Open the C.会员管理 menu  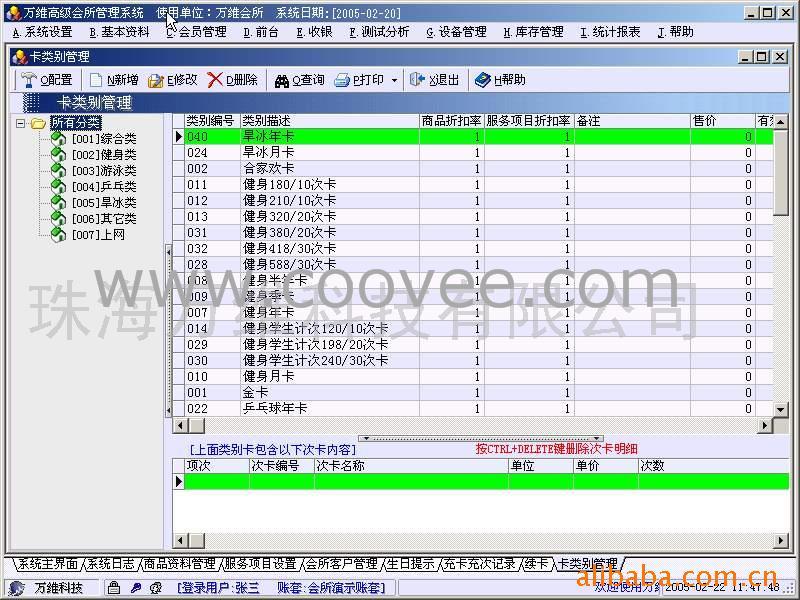click(196, 32)
